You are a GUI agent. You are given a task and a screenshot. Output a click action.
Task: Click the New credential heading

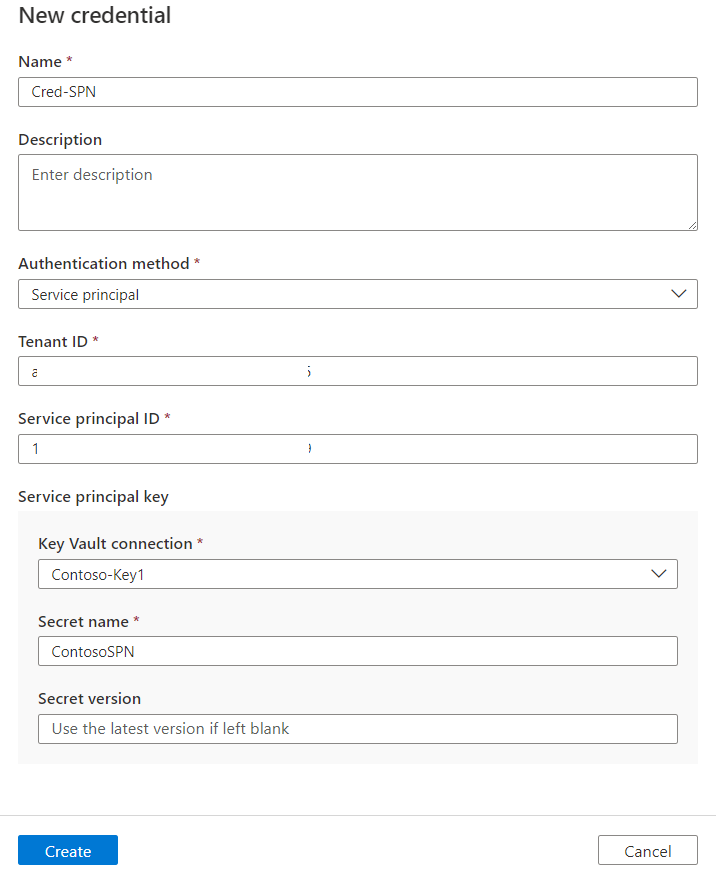(94, 16)
